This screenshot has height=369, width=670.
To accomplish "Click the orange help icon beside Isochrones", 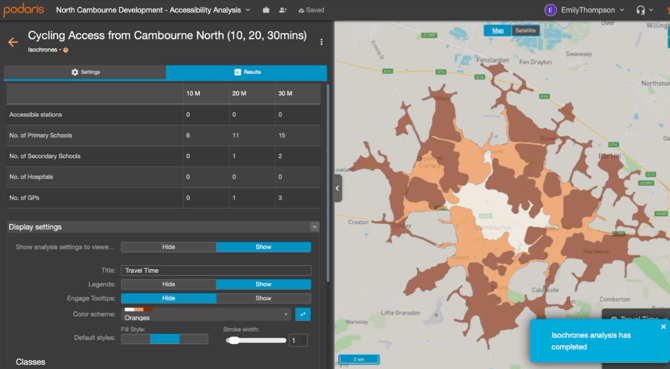I will [66, 50].
